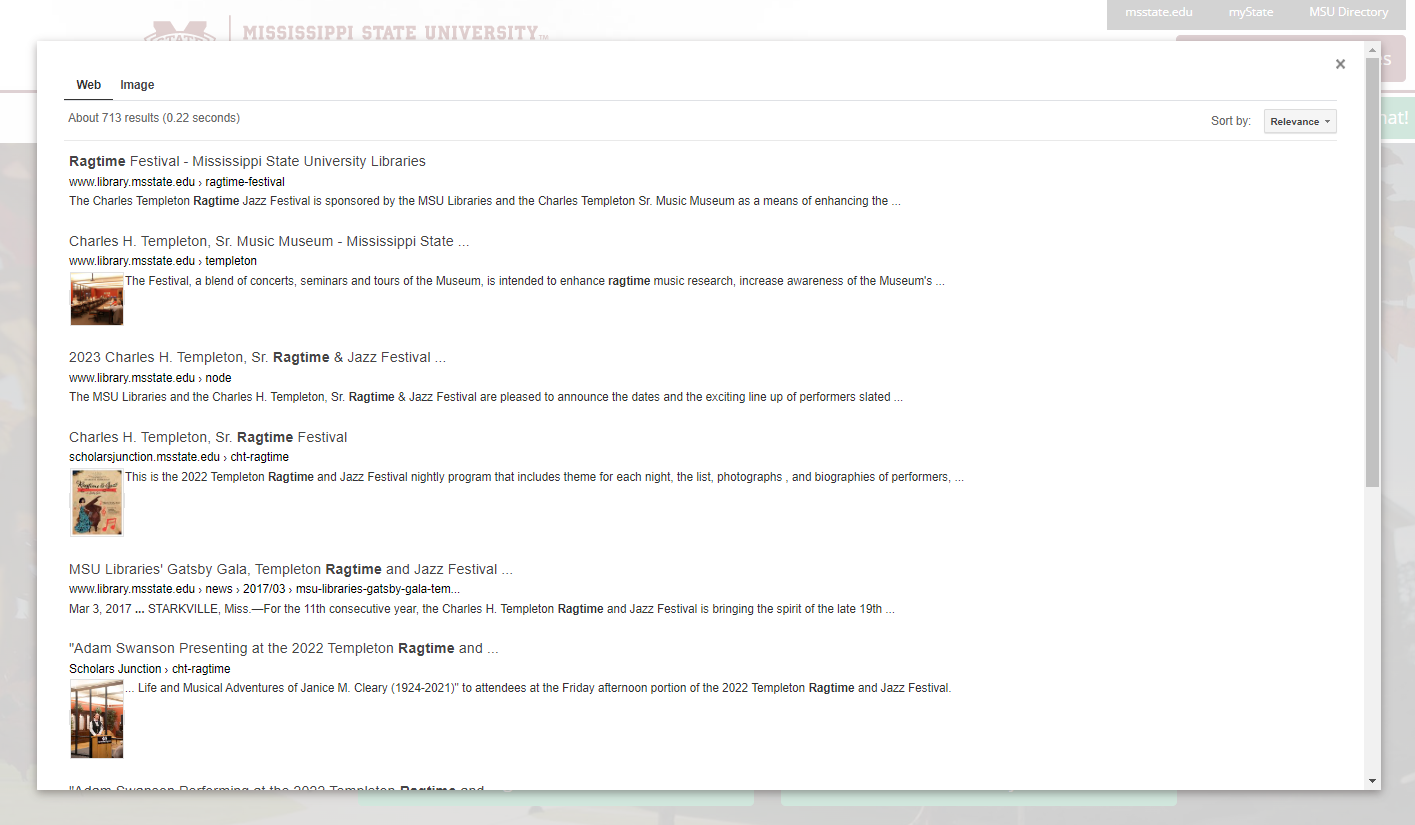Click the 'About 713 results' count text

154,118
